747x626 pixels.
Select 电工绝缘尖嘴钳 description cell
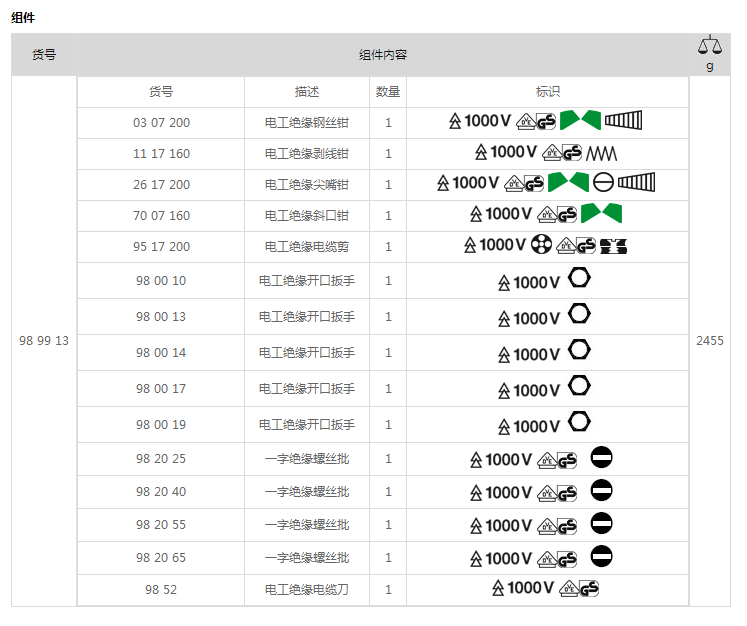pyautogui.click(x=307, y=185)
